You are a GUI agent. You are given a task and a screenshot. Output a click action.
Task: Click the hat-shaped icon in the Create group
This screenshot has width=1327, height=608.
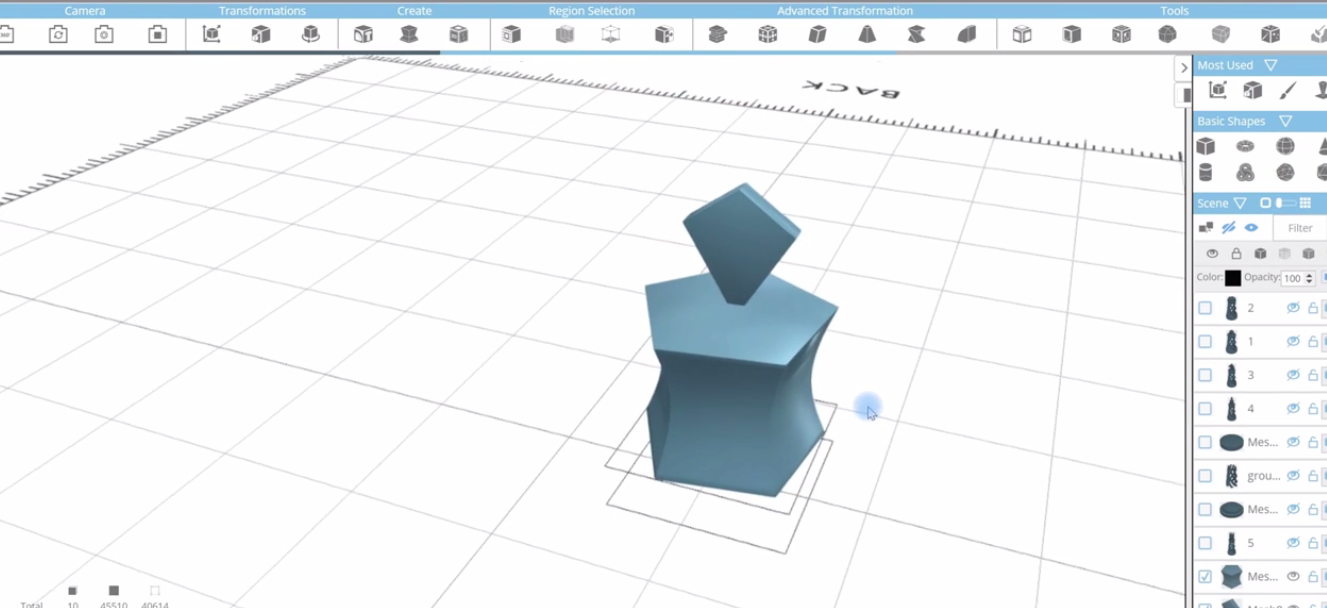coord(409,35)
